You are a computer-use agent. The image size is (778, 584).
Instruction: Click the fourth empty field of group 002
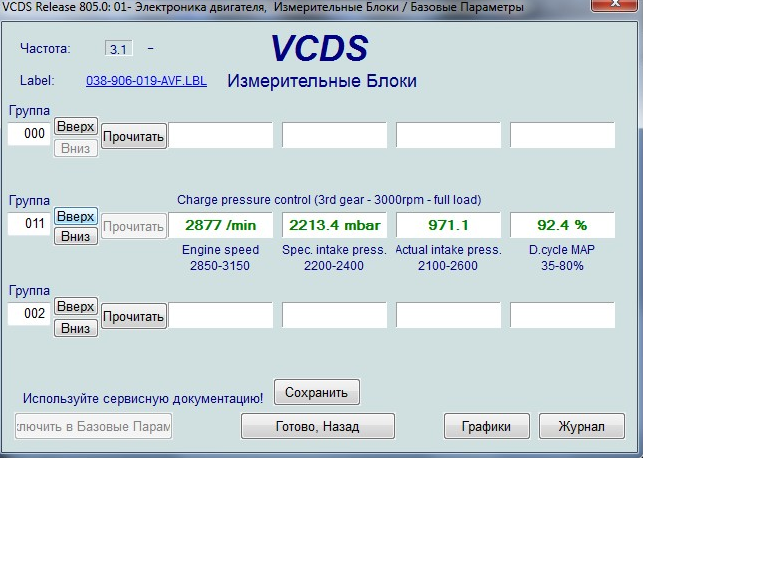(x=562, y=315)
